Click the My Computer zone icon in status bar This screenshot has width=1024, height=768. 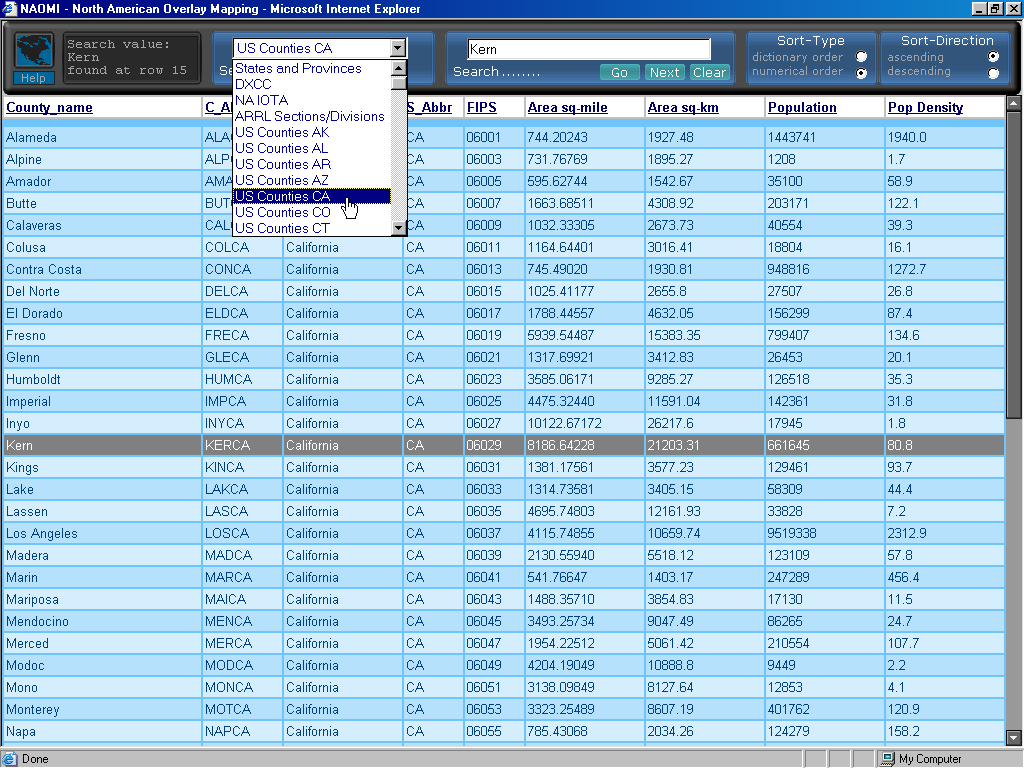(887, 759)
